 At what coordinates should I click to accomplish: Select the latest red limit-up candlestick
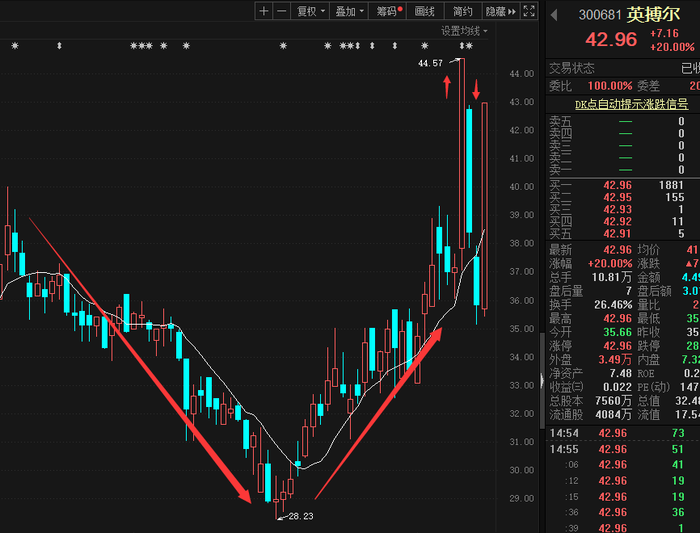pos(484,205)
